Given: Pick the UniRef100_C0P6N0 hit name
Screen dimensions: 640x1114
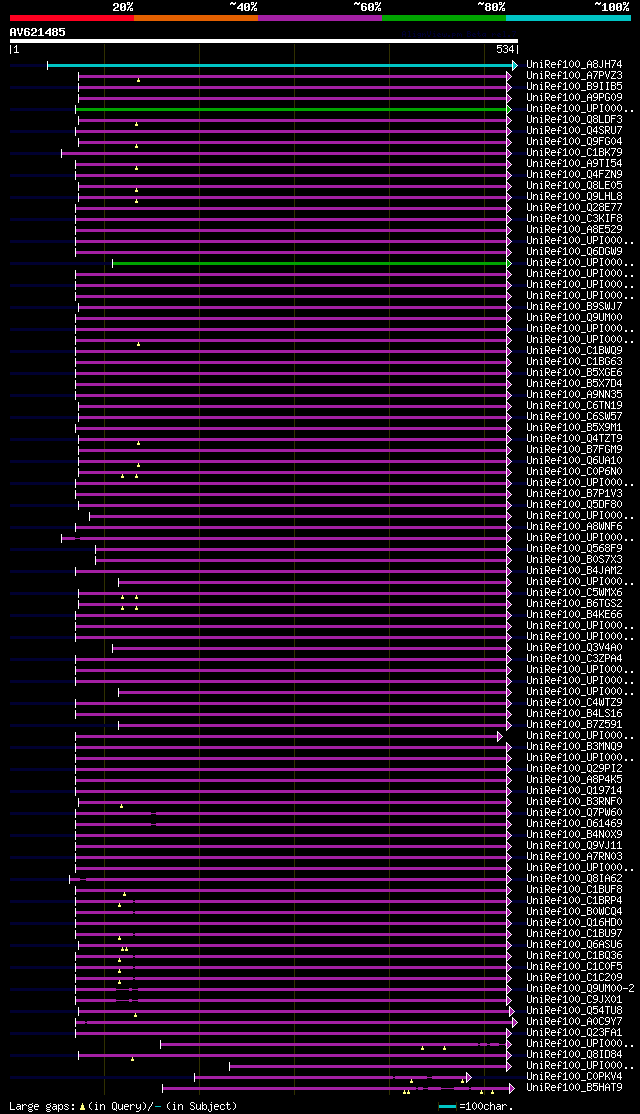Looking at the screenshot, I should click(575, 472).
